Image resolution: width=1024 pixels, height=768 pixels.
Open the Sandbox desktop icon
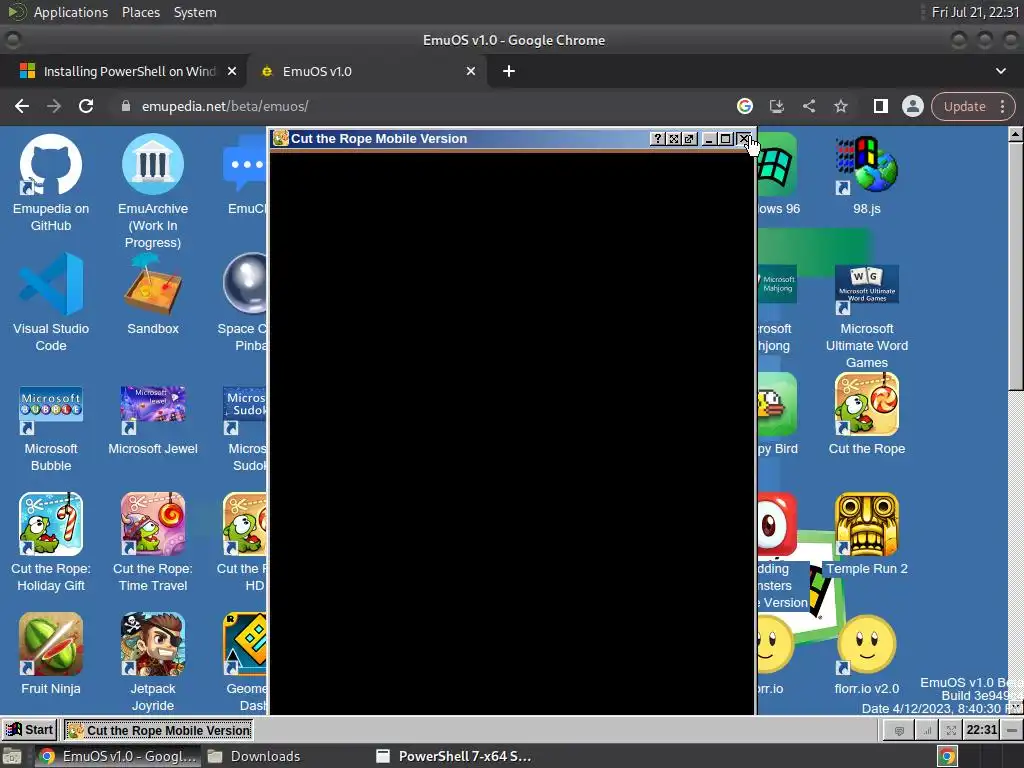click(x=153, y=294)
